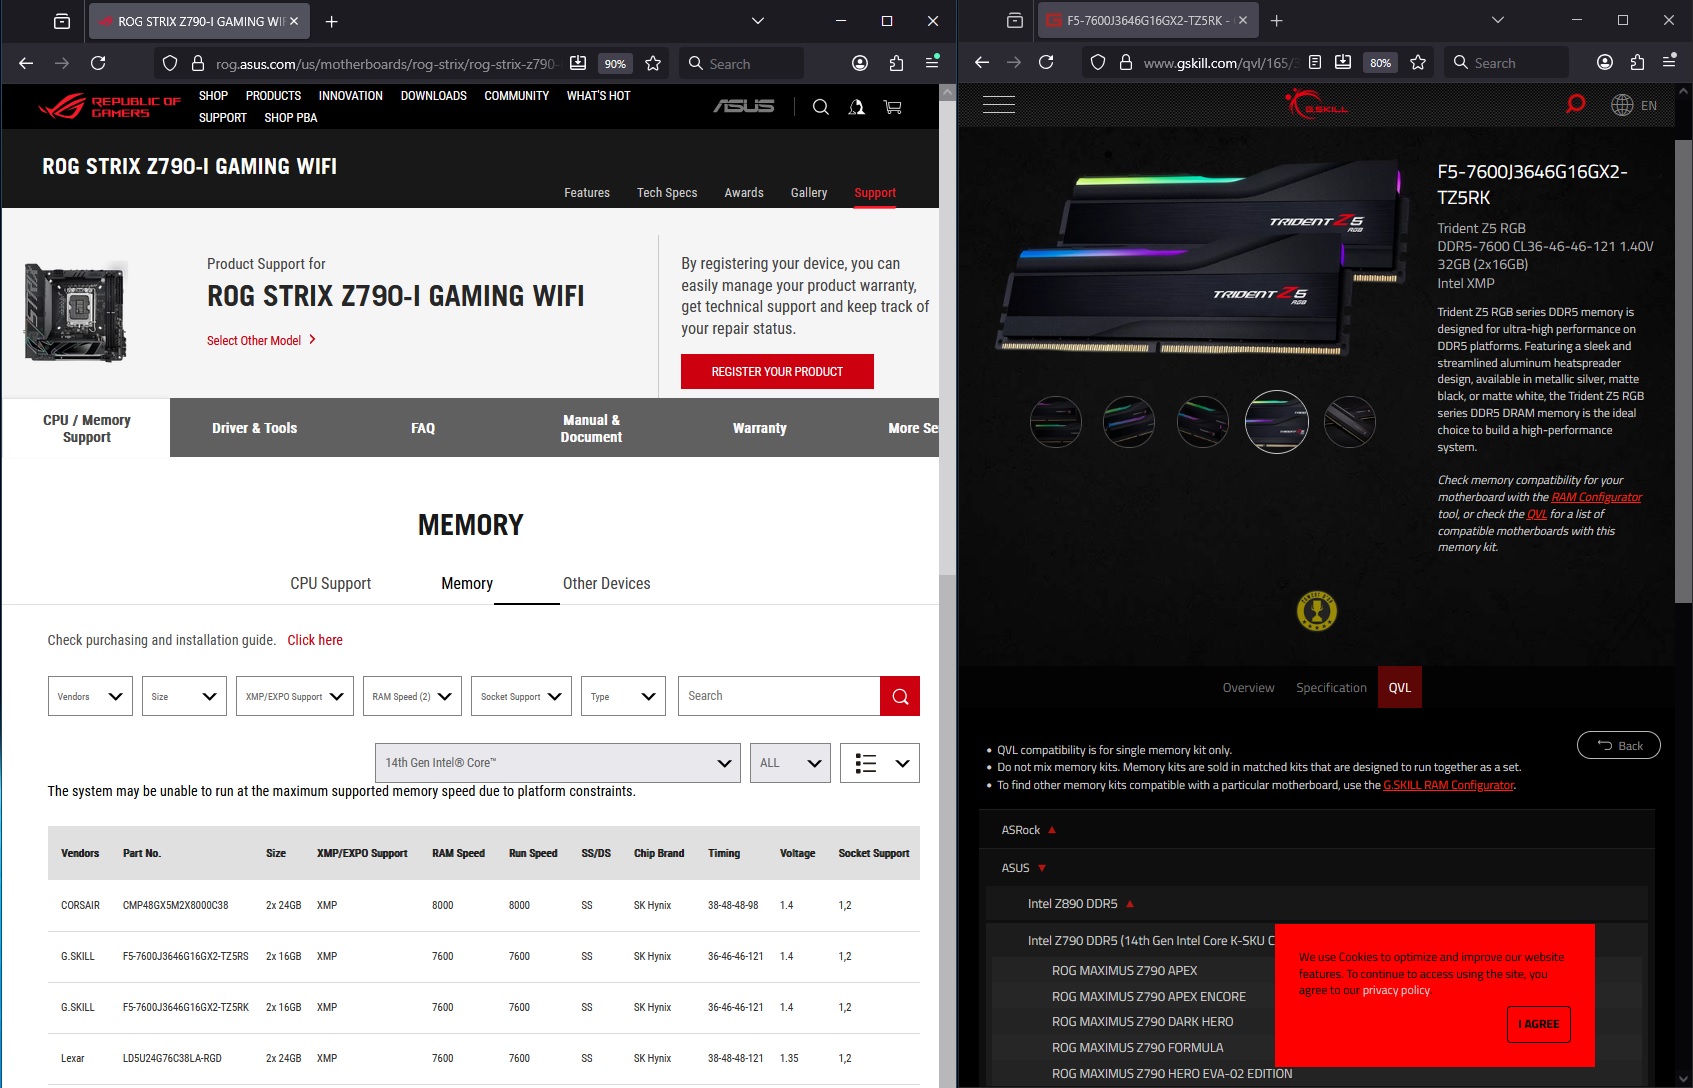
Task: Open the EN language globe selector
Action: 1634,105
